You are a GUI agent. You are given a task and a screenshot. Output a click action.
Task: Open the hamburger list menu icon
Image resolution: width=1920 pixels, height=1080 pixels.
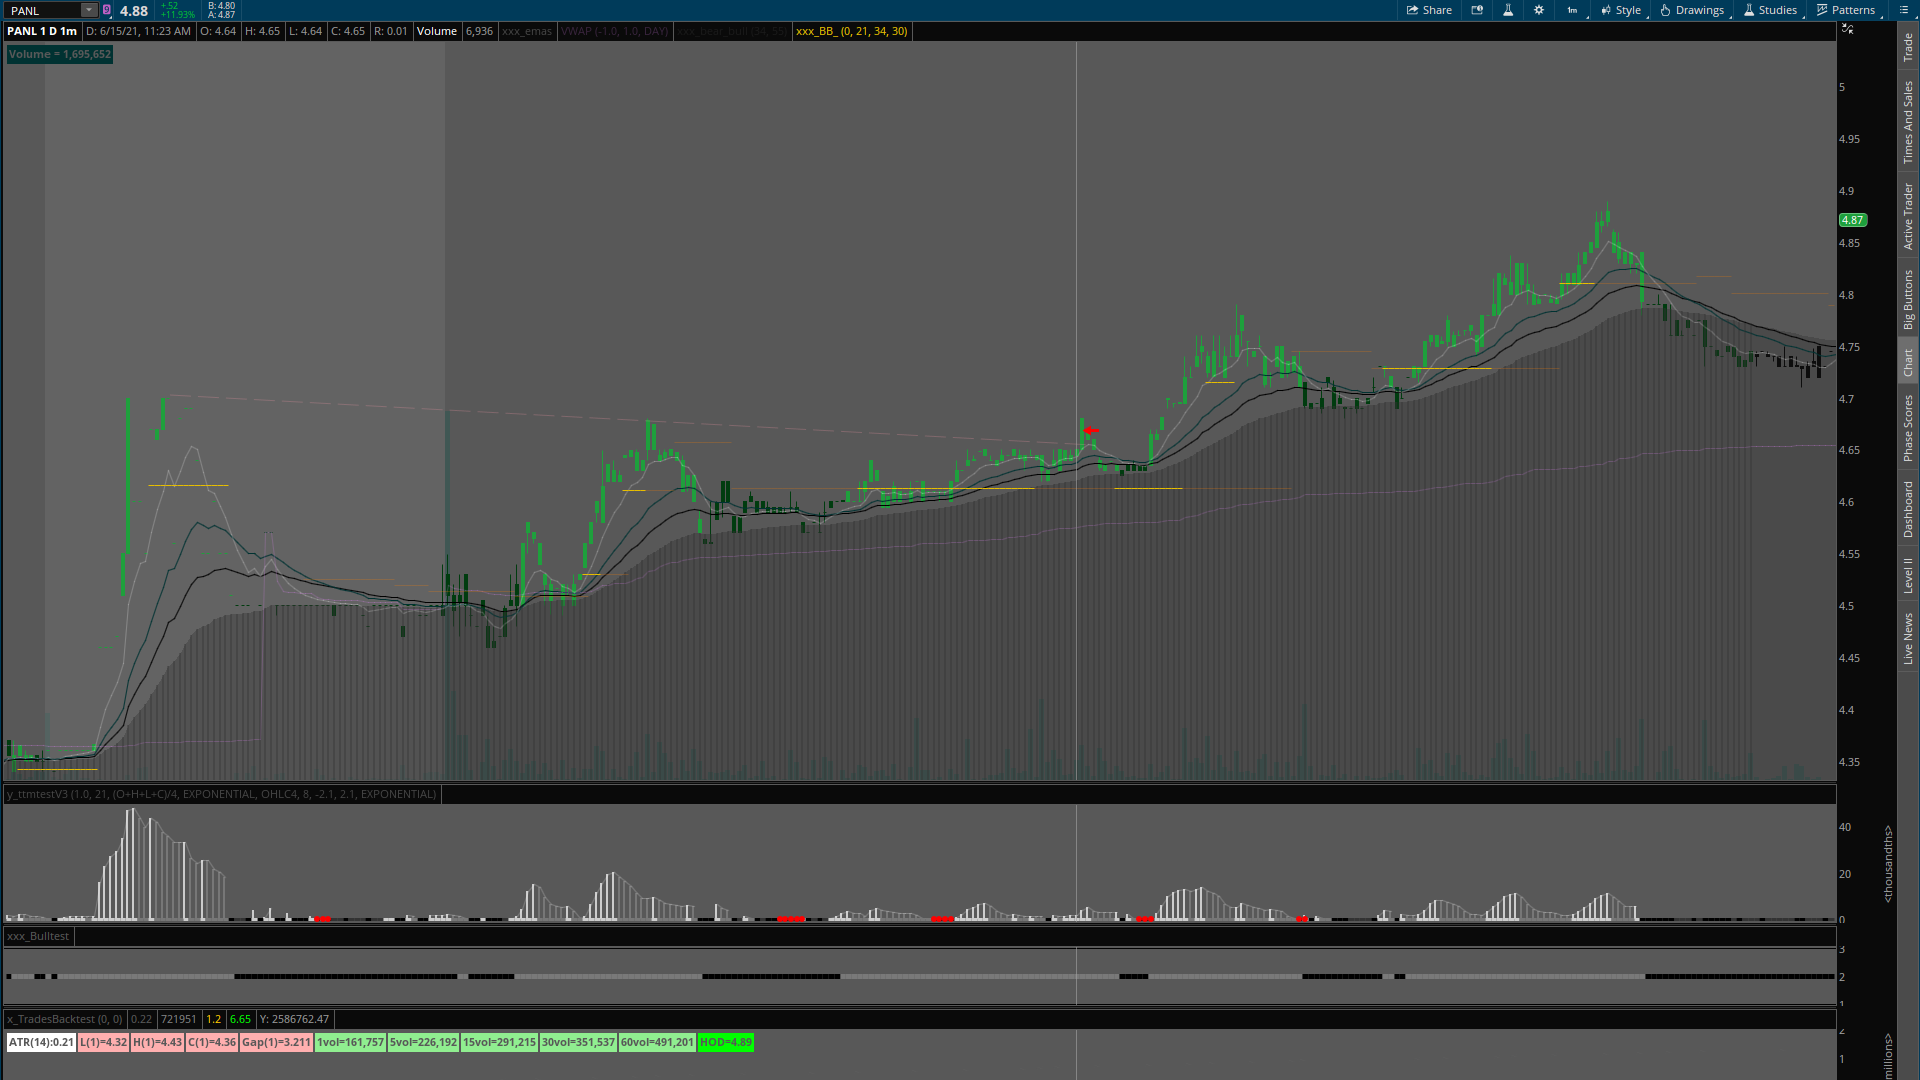pos(1904,10)
